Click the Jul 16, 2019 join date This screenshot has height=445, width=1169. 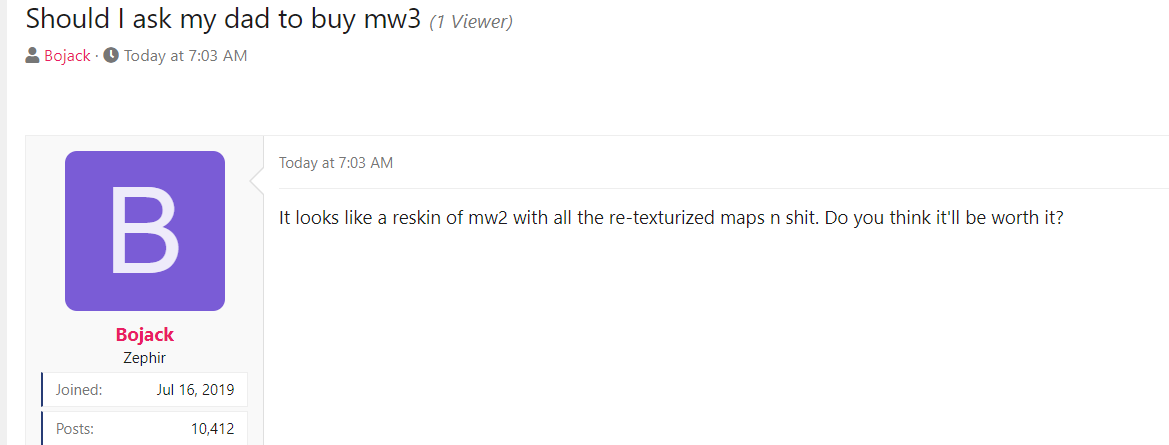(195, 389)
